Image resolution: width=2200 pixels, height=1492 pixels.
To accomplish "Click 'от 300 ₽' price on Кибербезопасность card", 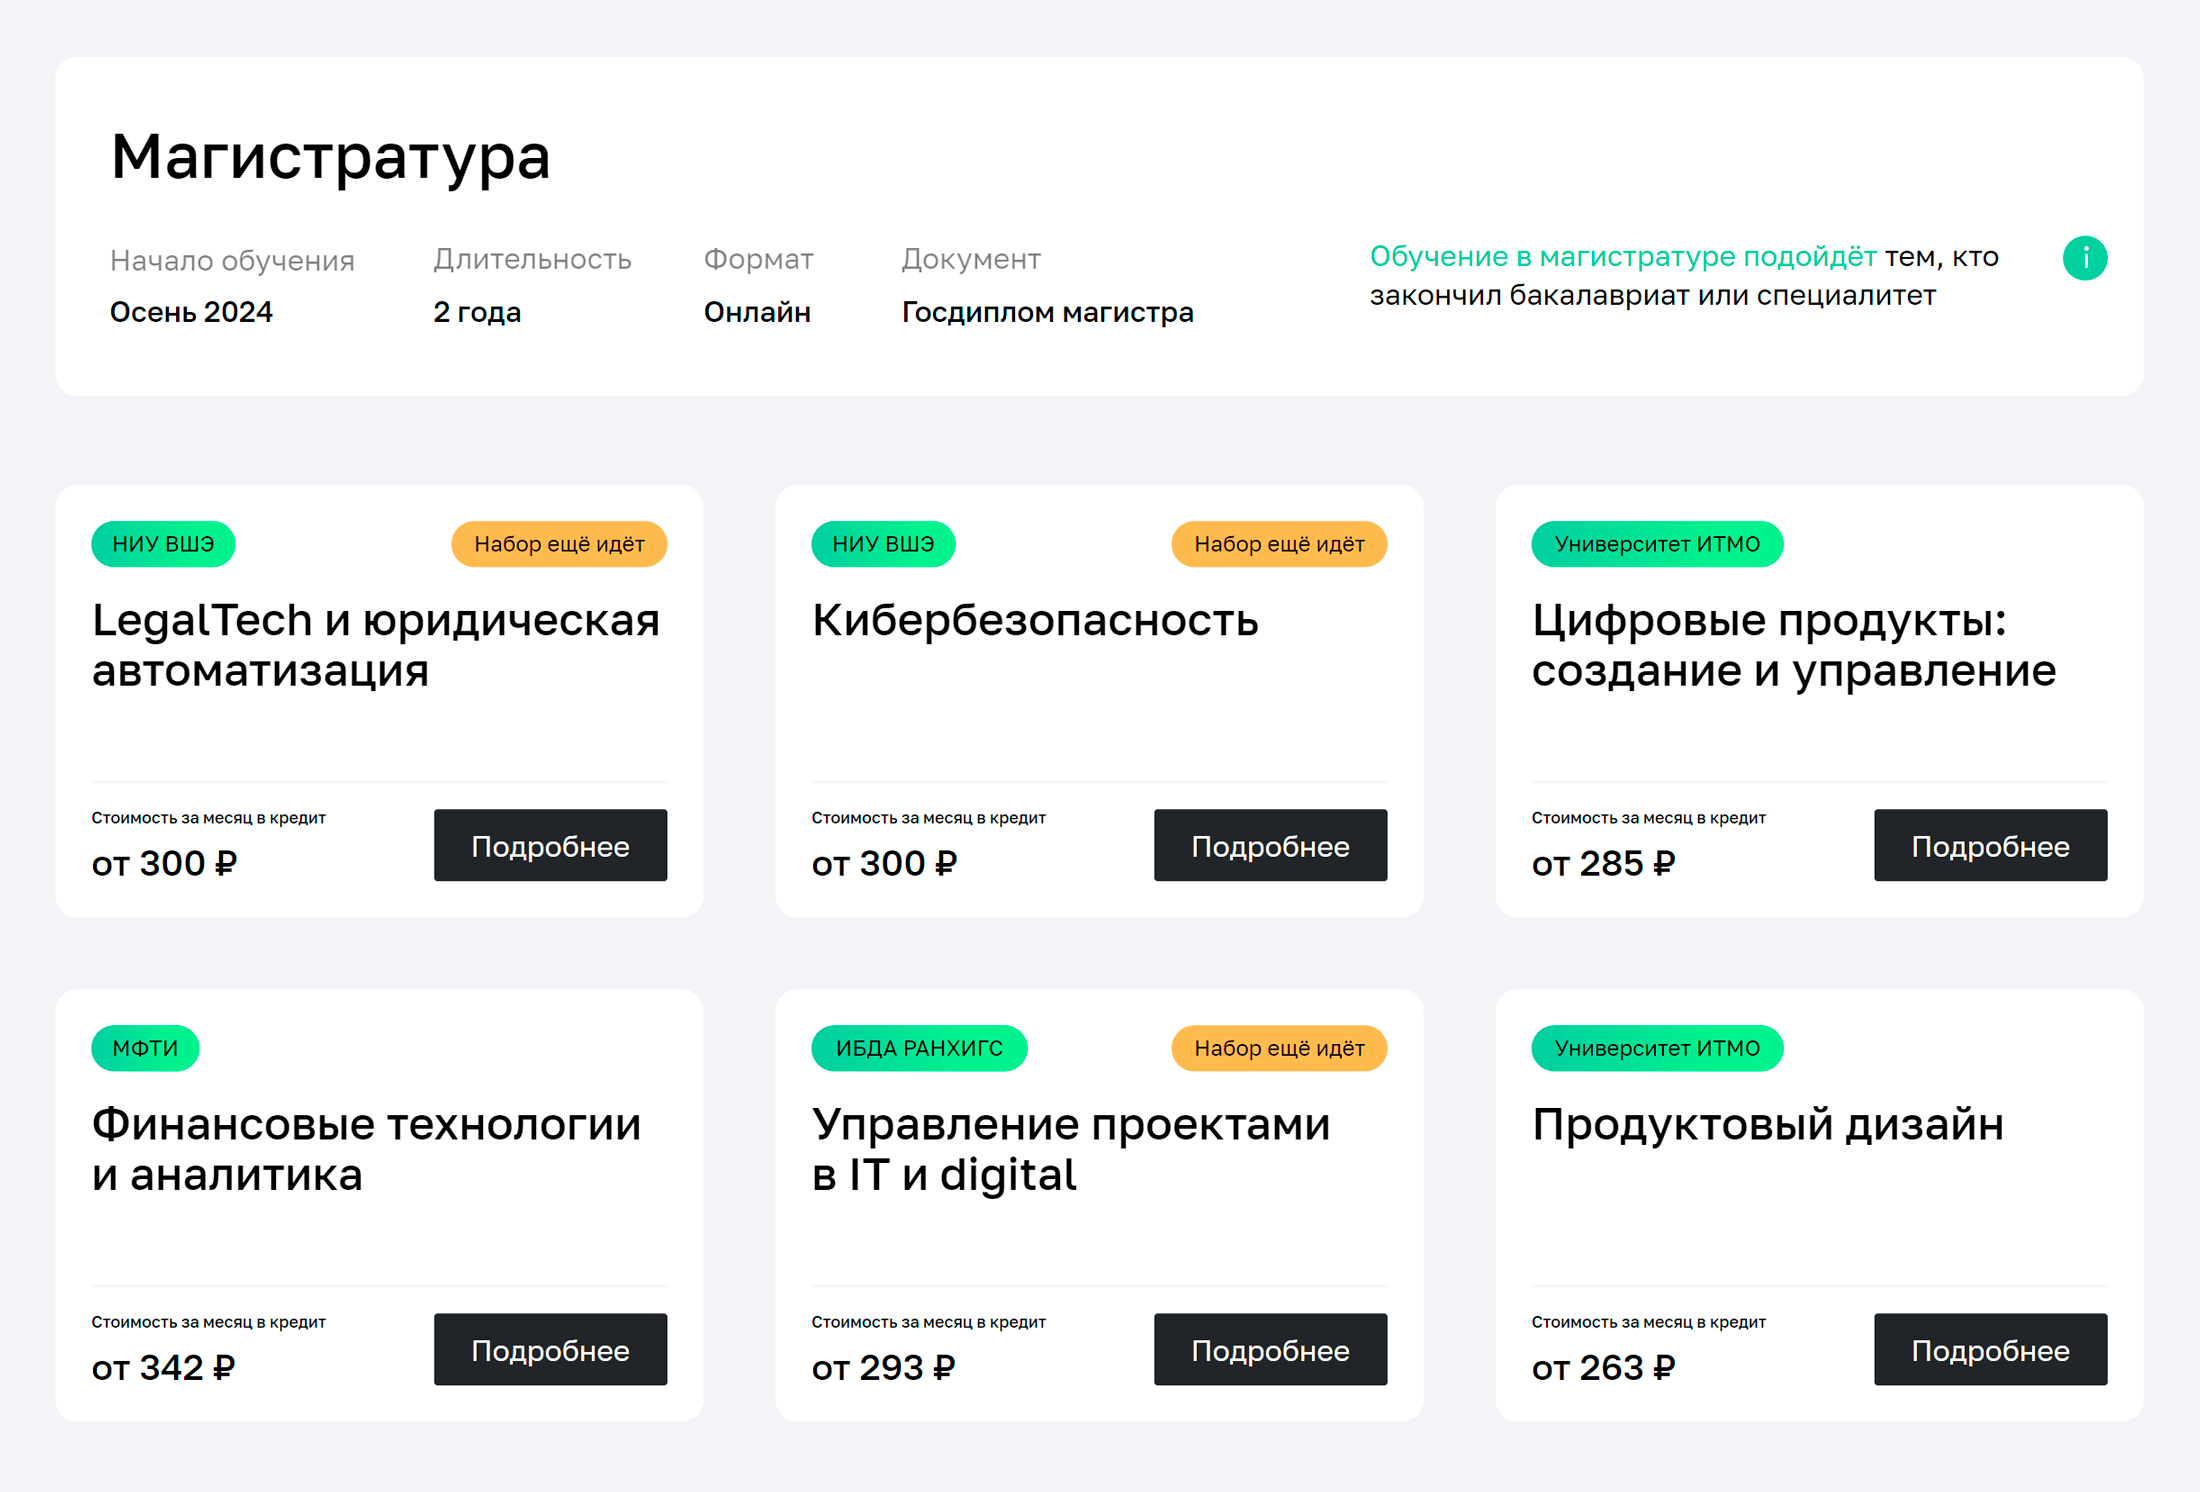I will point(884,863).
